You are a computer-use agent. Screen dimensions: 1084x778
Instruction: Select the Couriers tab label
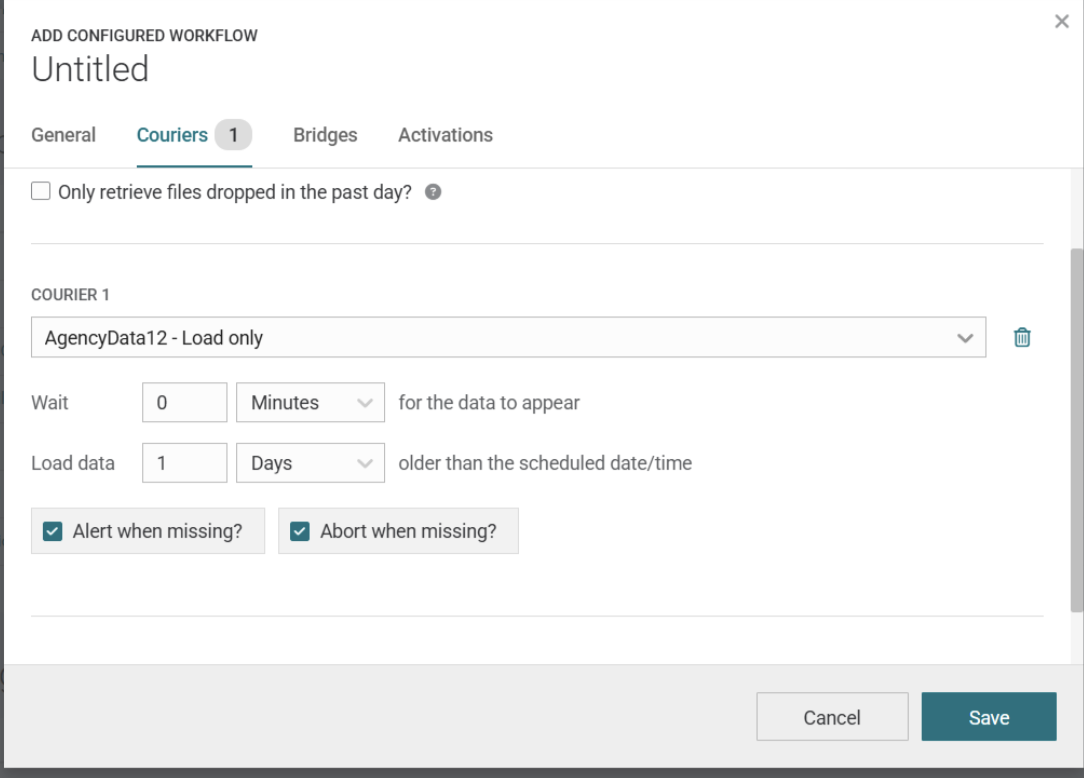tap(172, 135)
